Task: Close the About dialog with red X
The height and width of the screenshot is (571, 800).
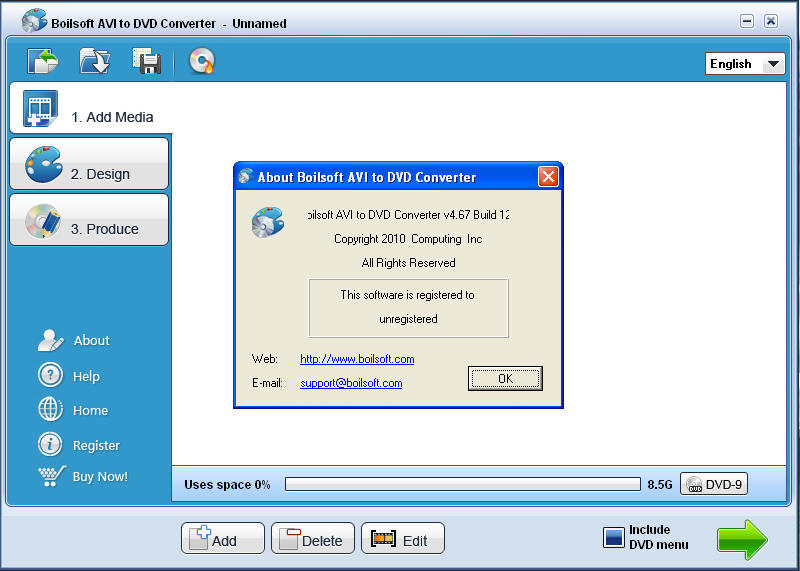Action: [x=548, y=177]
